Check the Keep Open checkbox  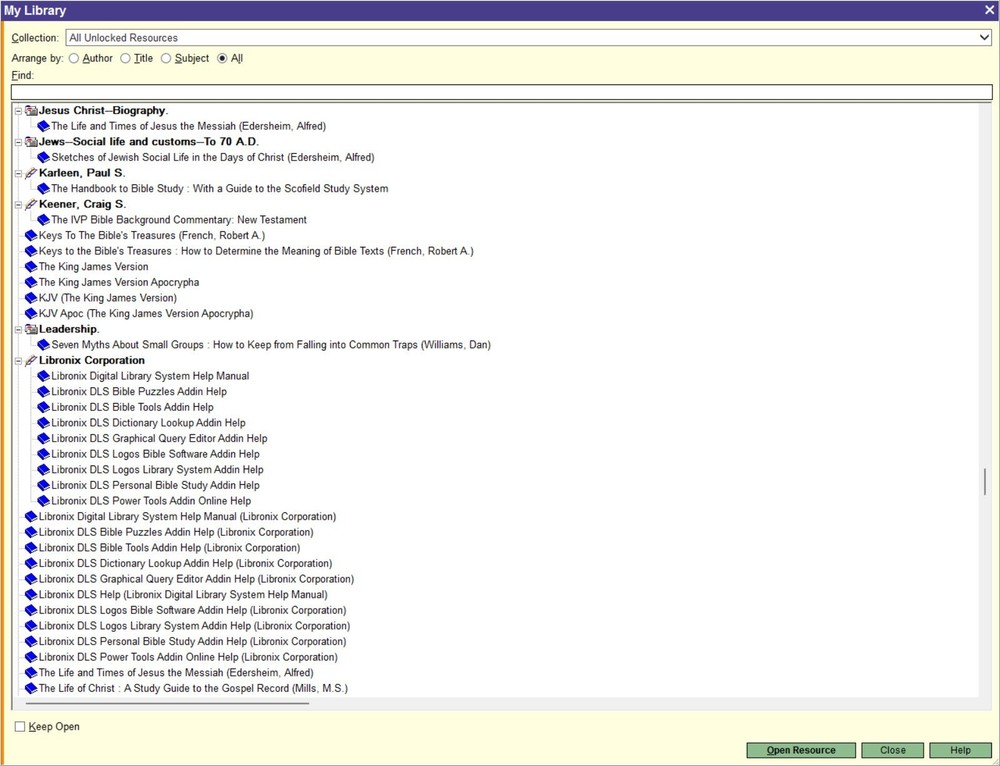[18, 727]
